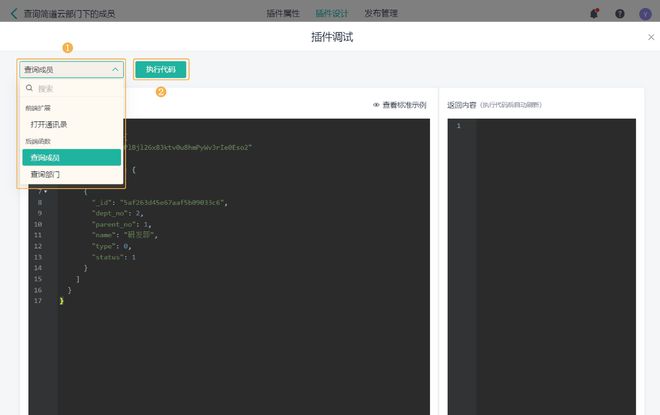Image resolution: width=660 pixels, height=415 pixels.
Task: Switch to the 插件设计 tab
Action: (332, 13)
